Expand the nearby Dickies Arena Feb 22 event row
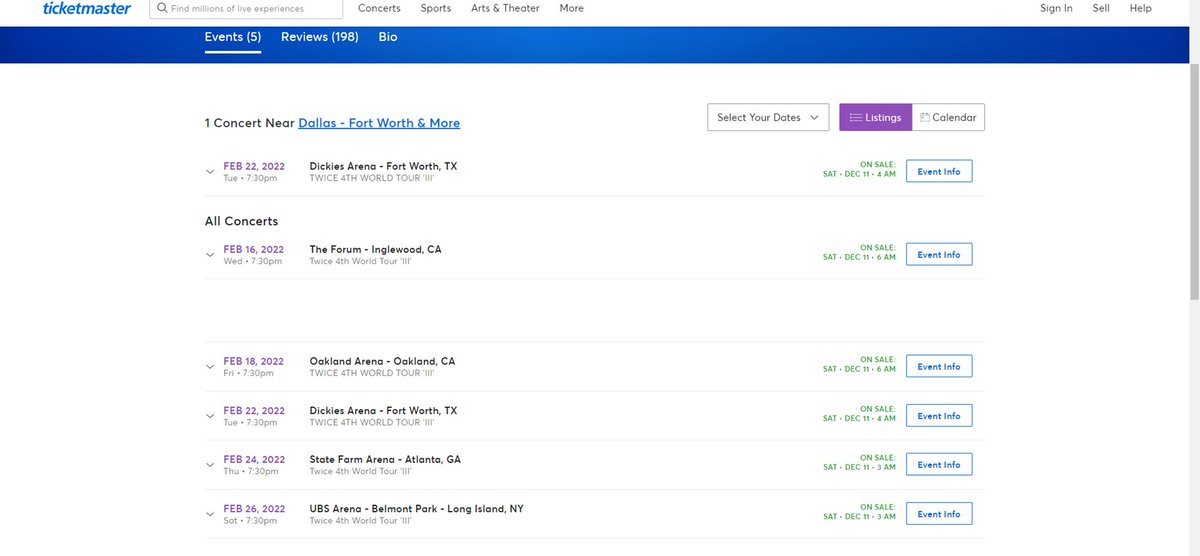 (x=210, y=172)
